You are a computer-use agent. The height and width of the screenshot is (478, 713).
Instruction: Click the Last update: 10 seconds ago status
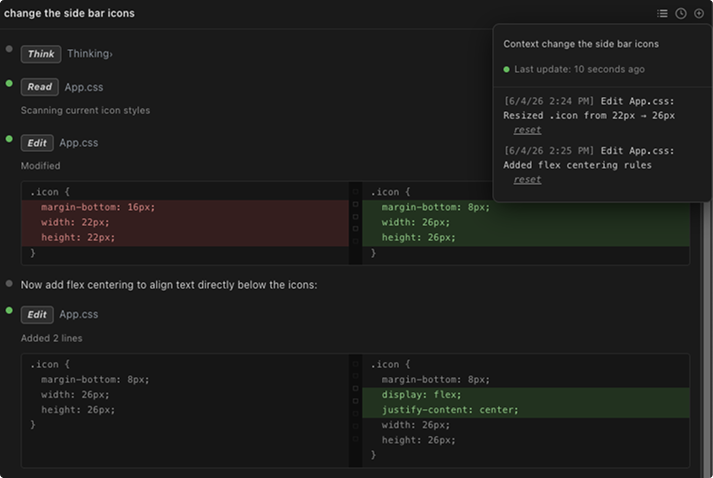tap(574, 69)
